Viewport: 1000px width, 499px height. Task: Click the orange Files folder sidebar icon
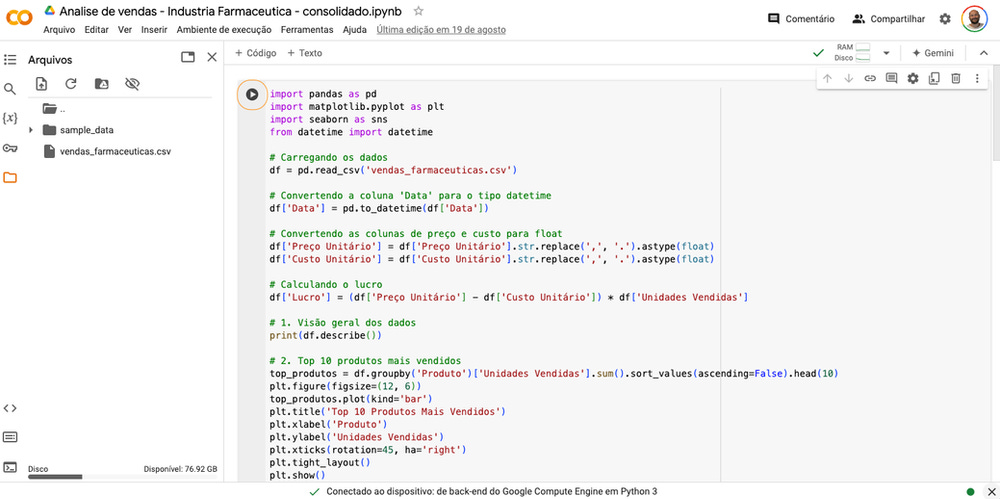10,177
